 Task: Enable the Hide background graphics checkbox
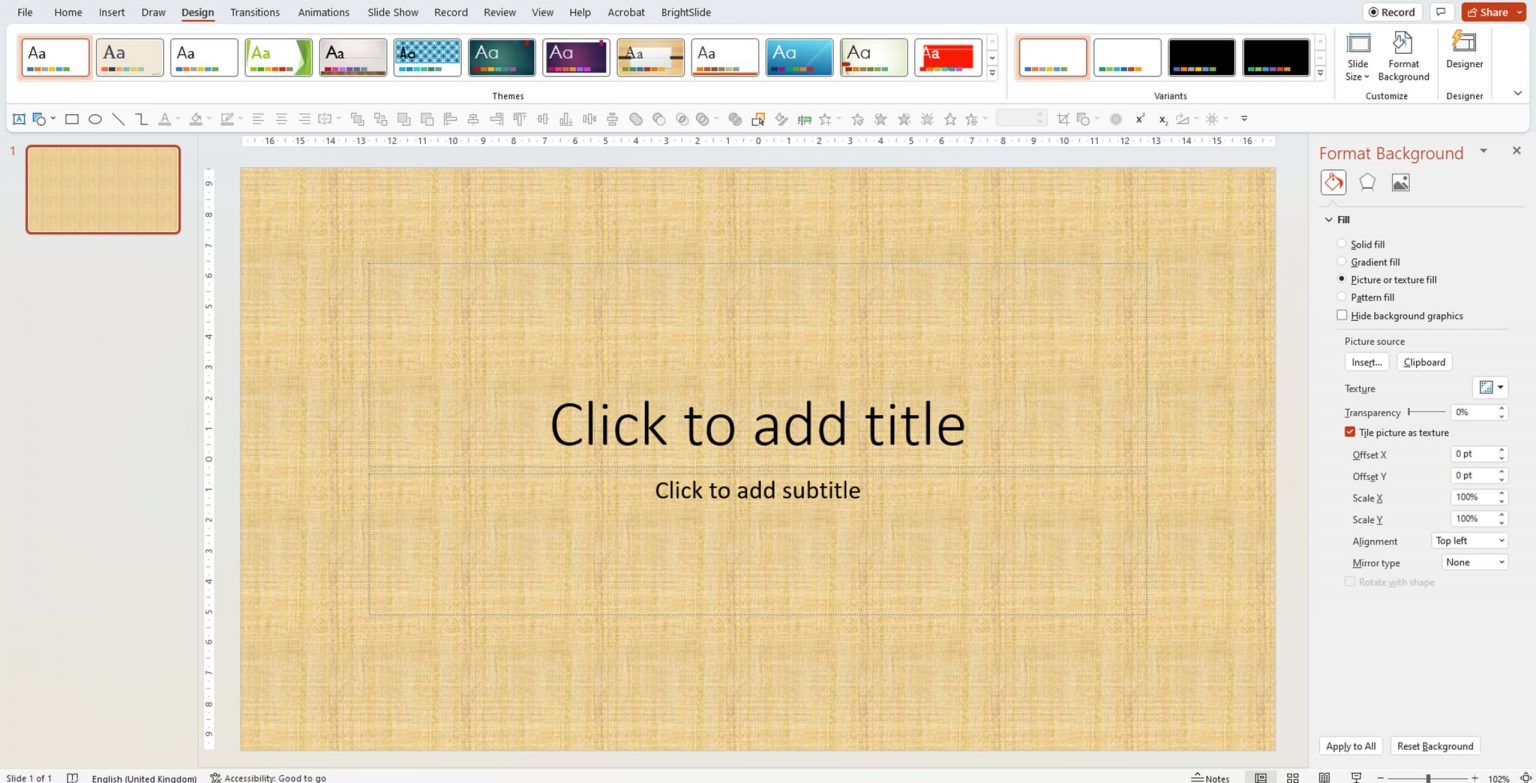point(1342,315)
